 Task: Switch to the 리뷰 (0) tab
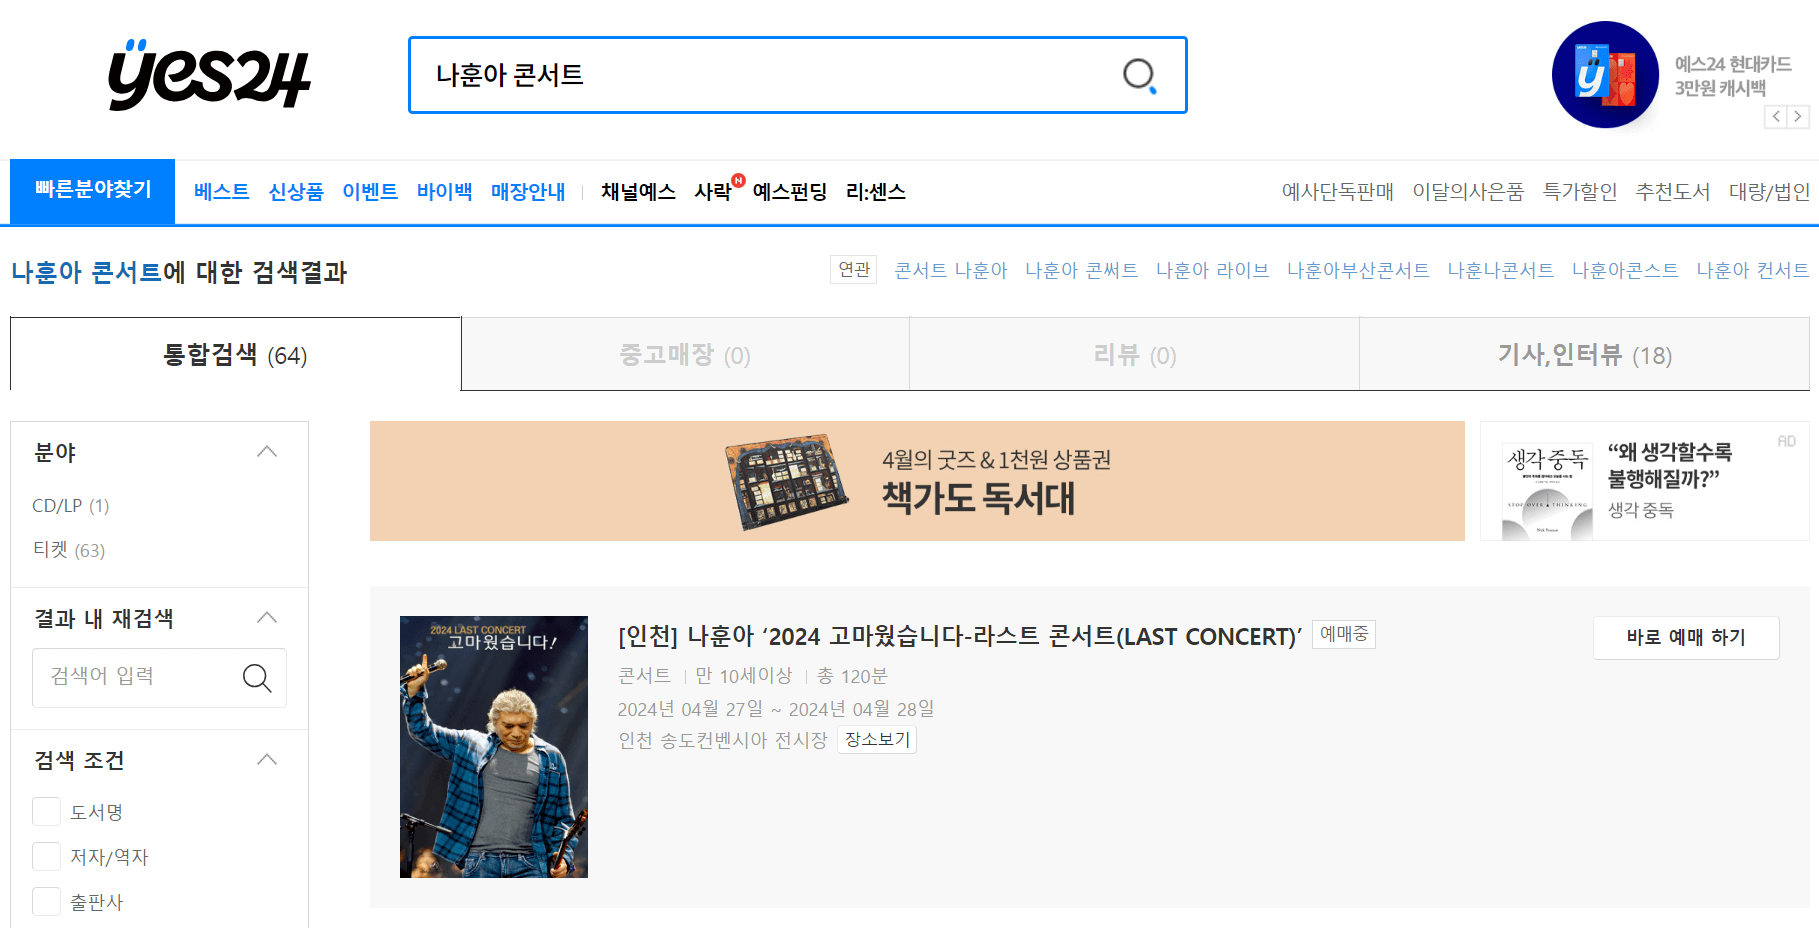1134,354
